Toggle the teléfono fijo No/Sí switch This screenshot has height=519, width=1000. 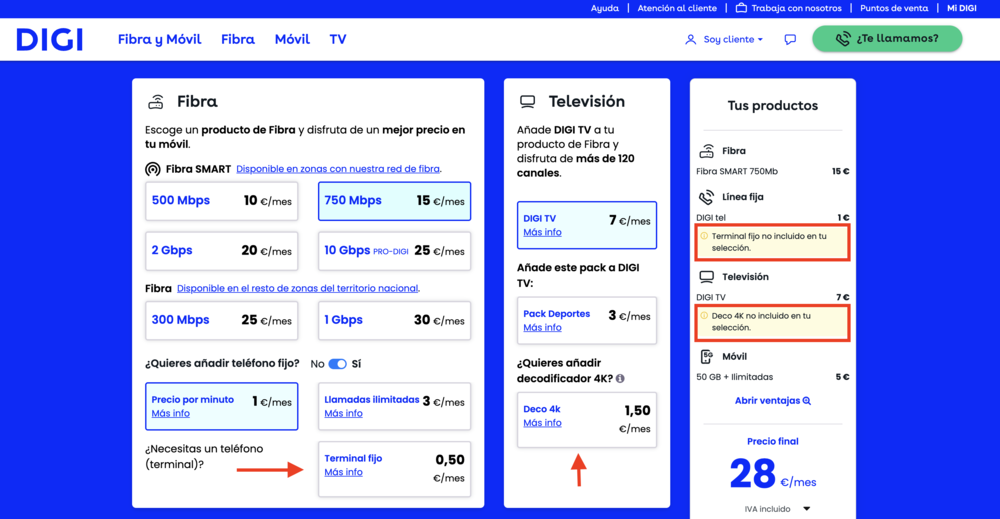click(337, 364)
